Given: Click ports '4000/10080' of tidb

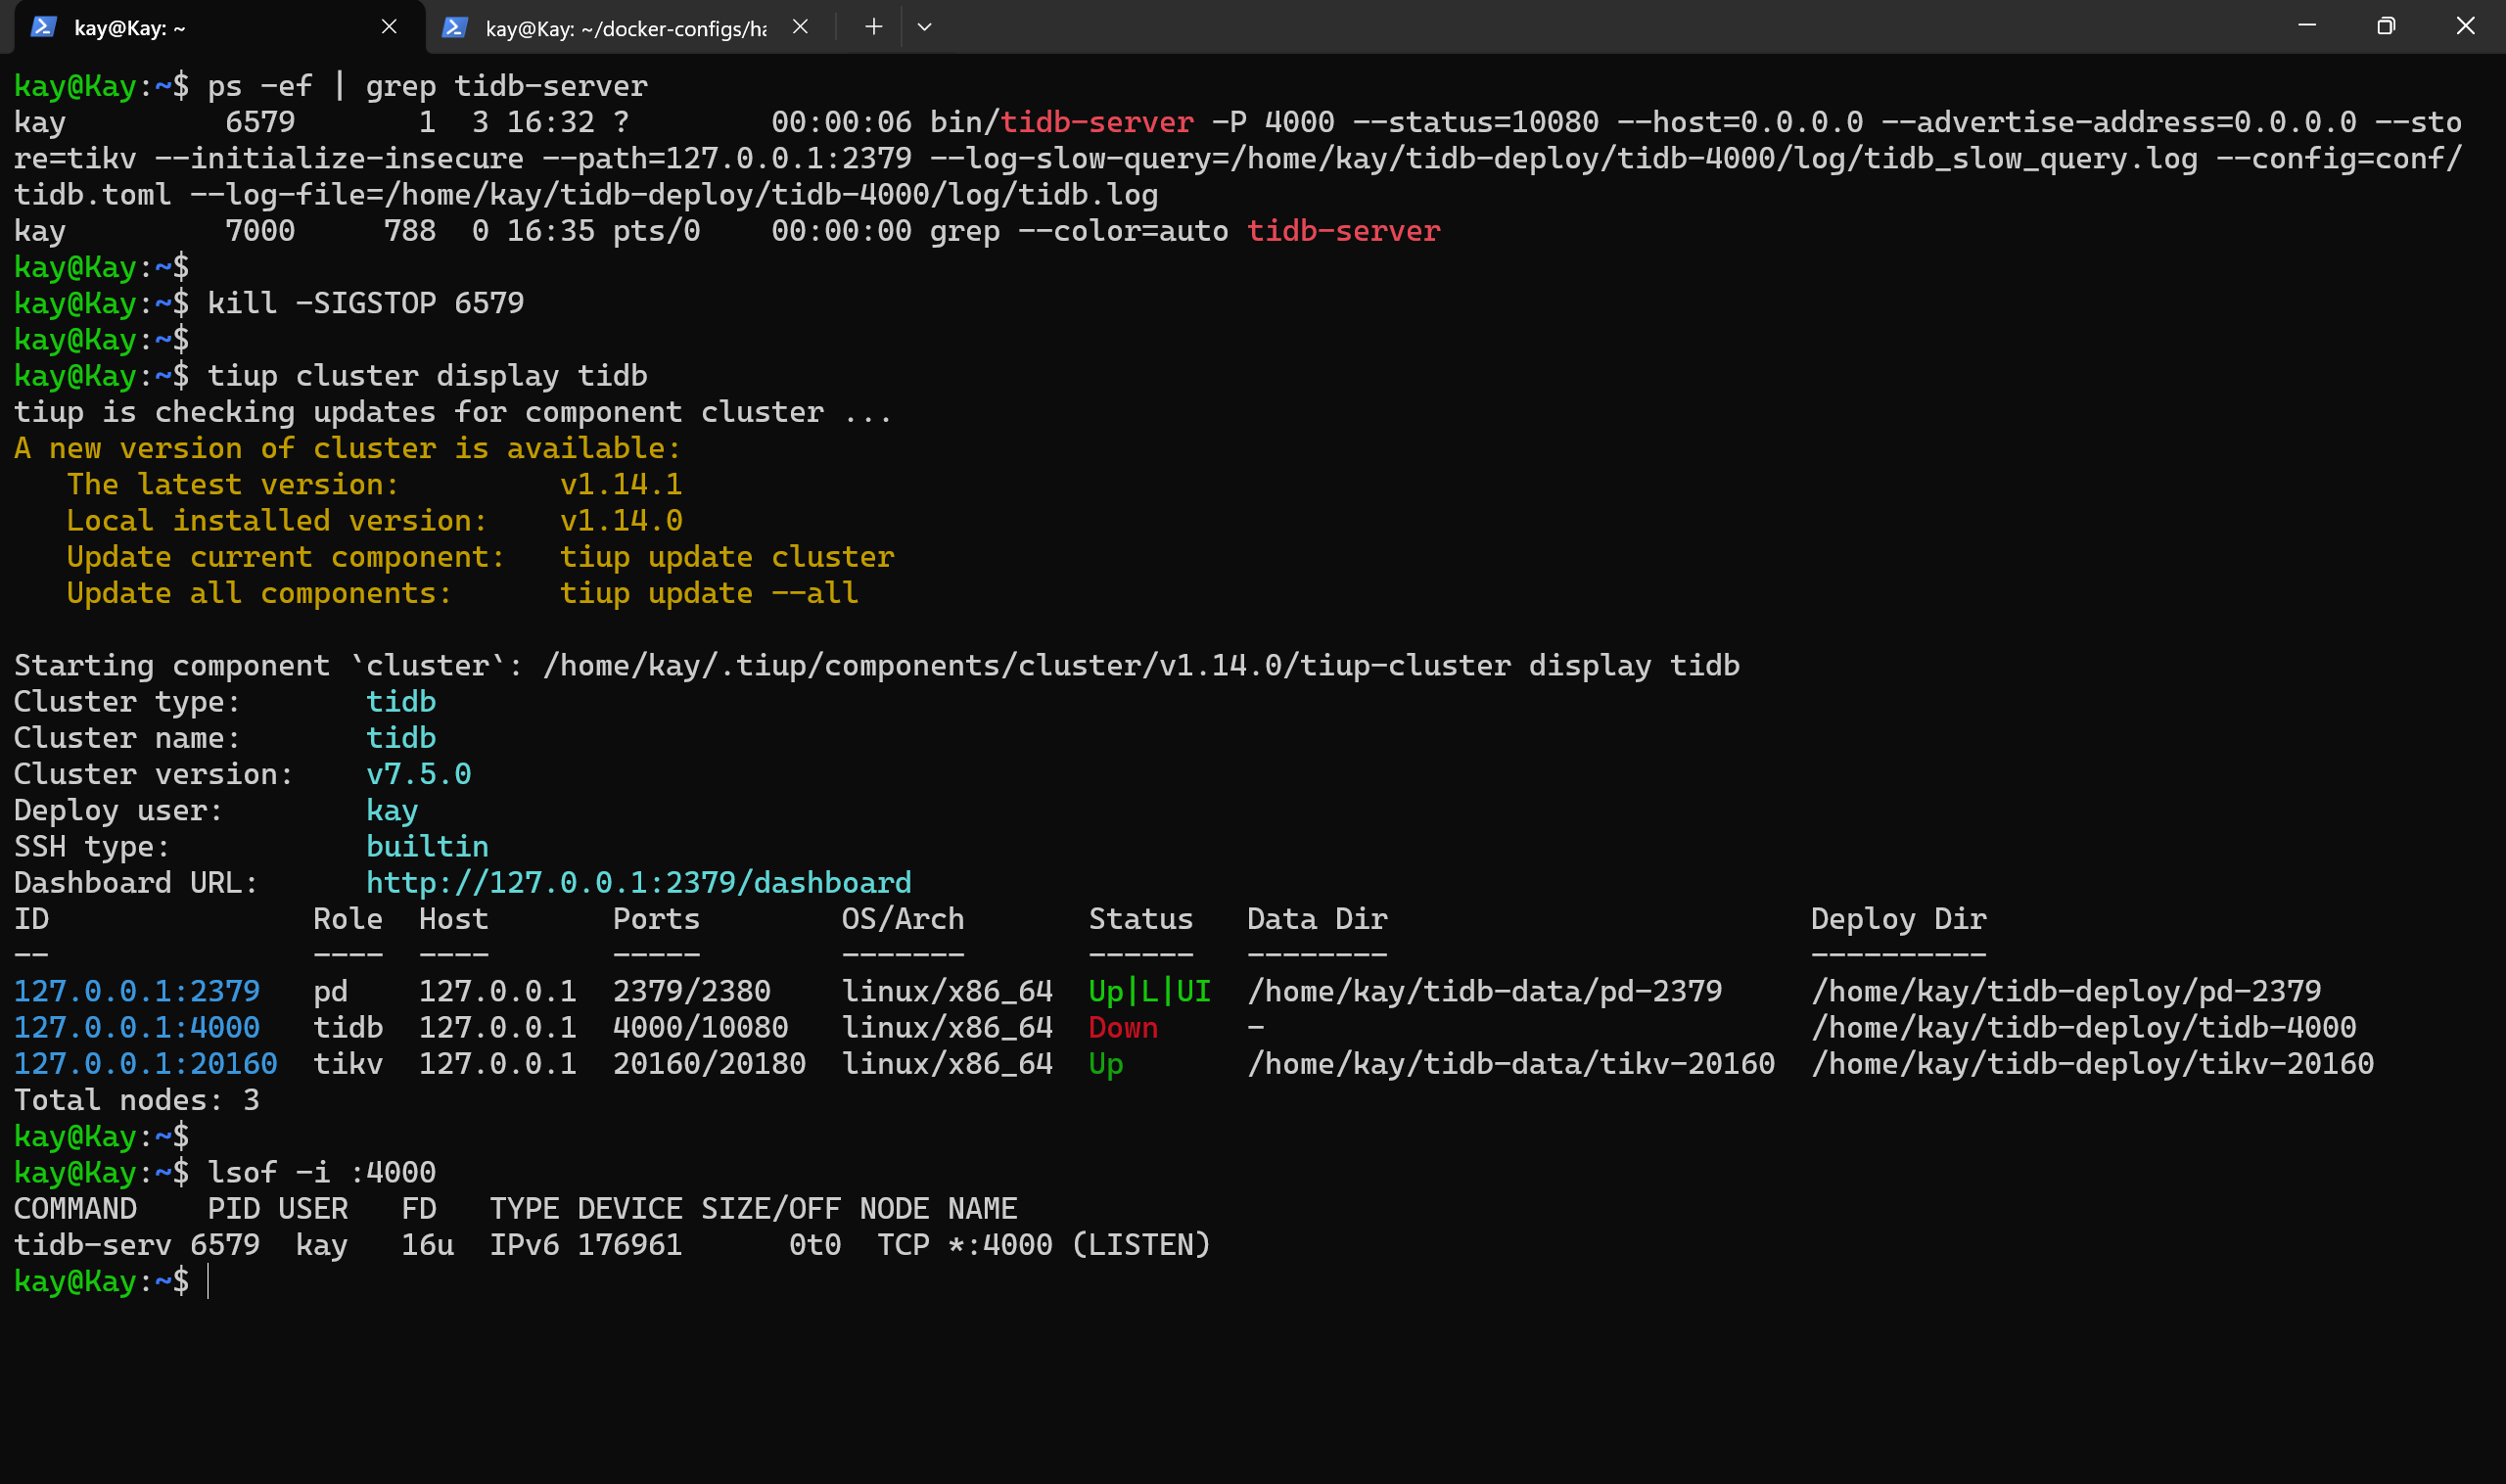Looking at the screenshot, I should pos(700,1027).
